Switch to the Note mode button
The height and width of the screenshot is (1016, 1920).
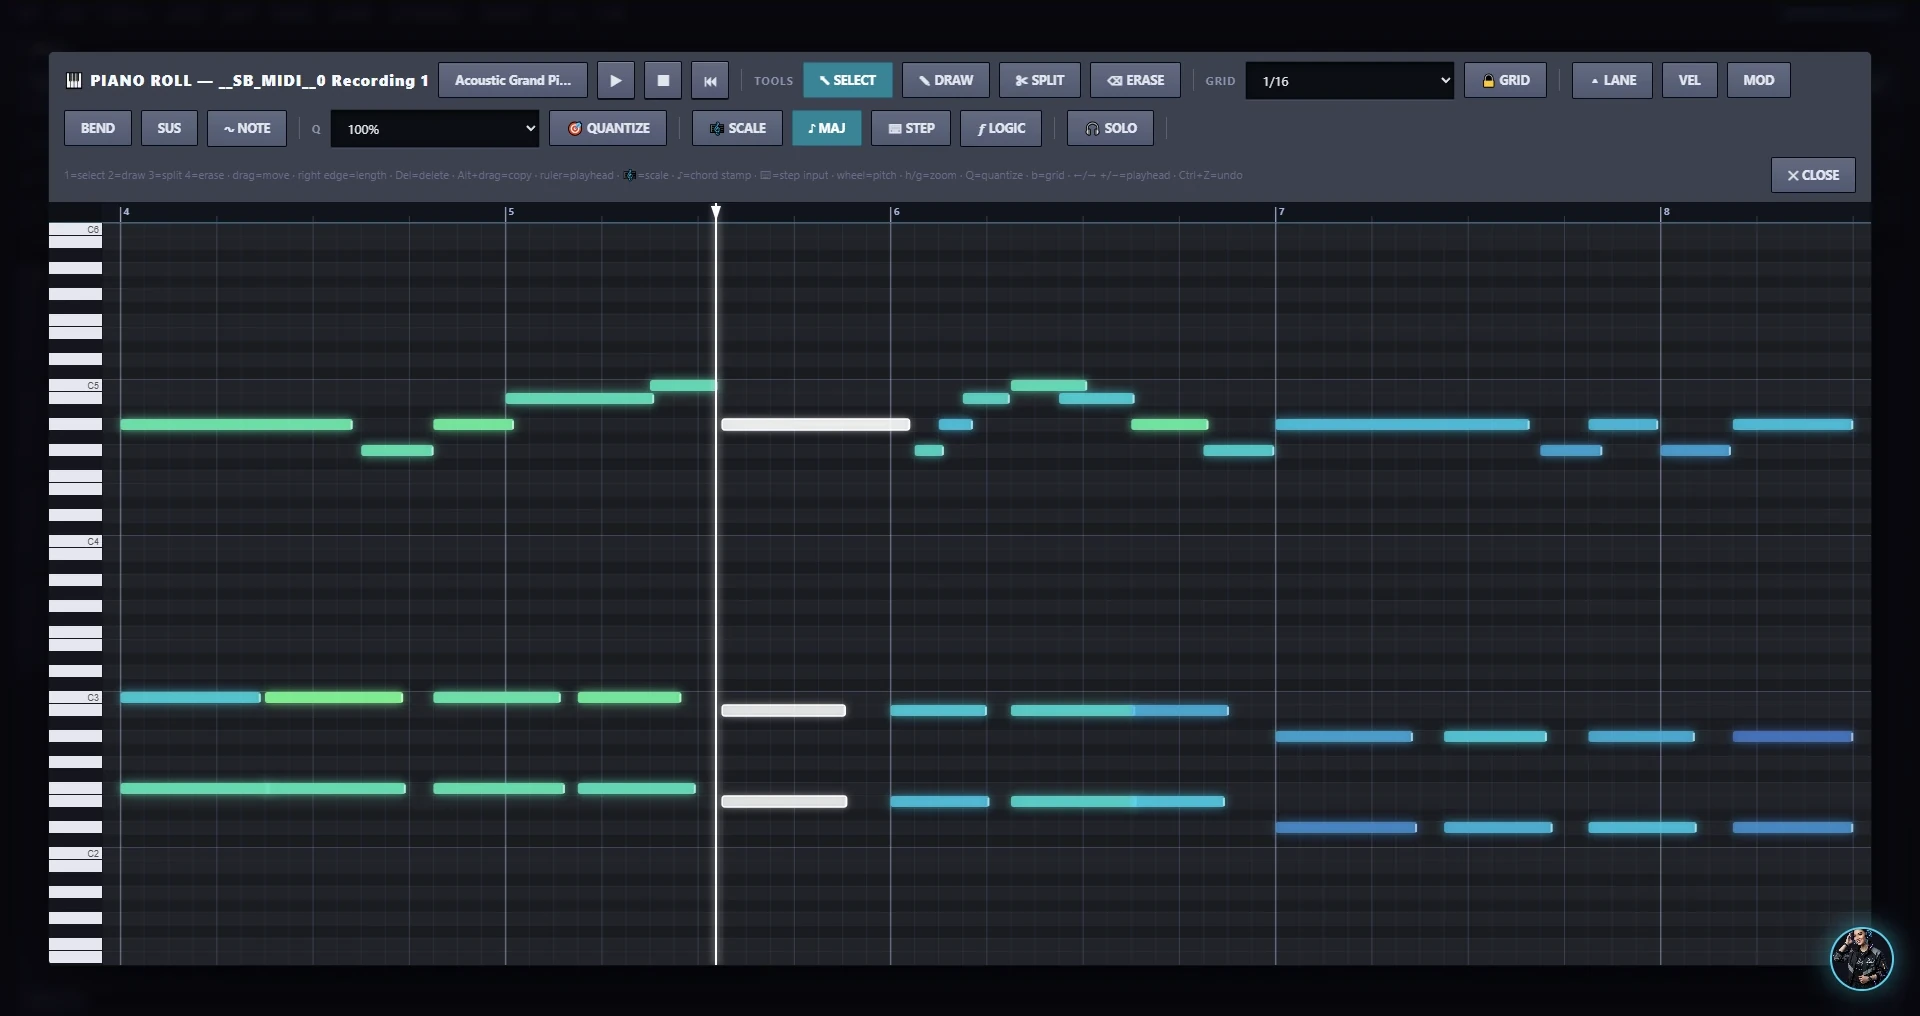(x=247, y=128)
